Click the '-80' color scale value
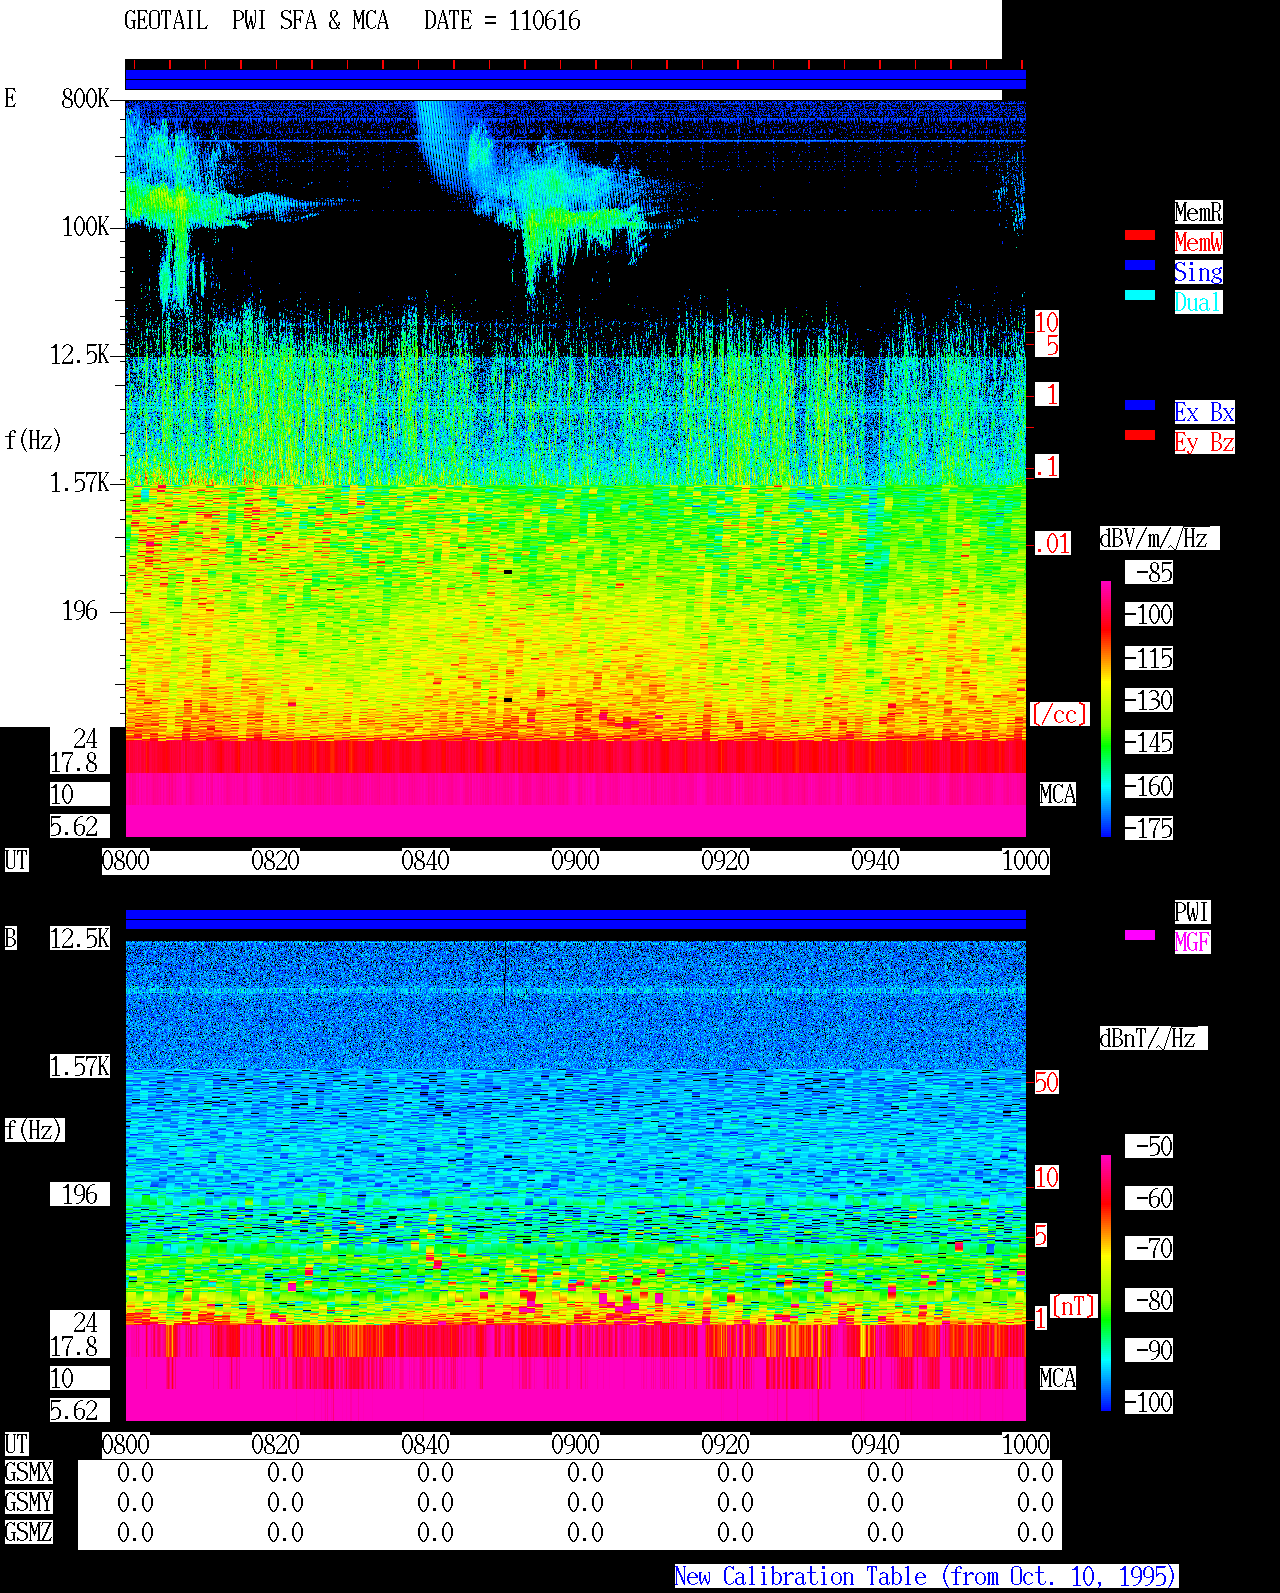This screenshot has height=1593, width=1280. (1150, 1300)
